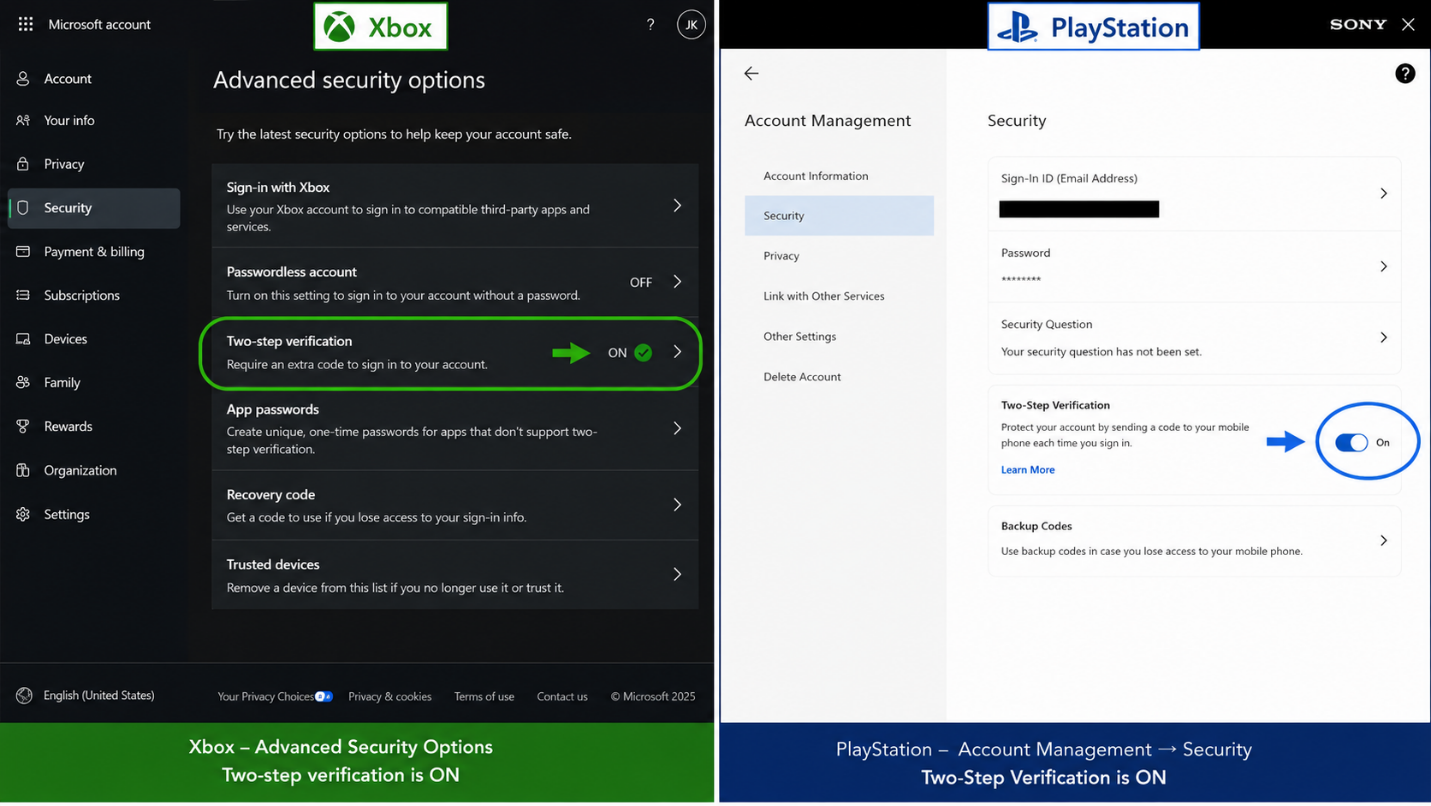Click Learn More under Two-Step Verification
The height and width of the screenshot is (806, 1431).
pyautogui.click(x=1028, y=470)
